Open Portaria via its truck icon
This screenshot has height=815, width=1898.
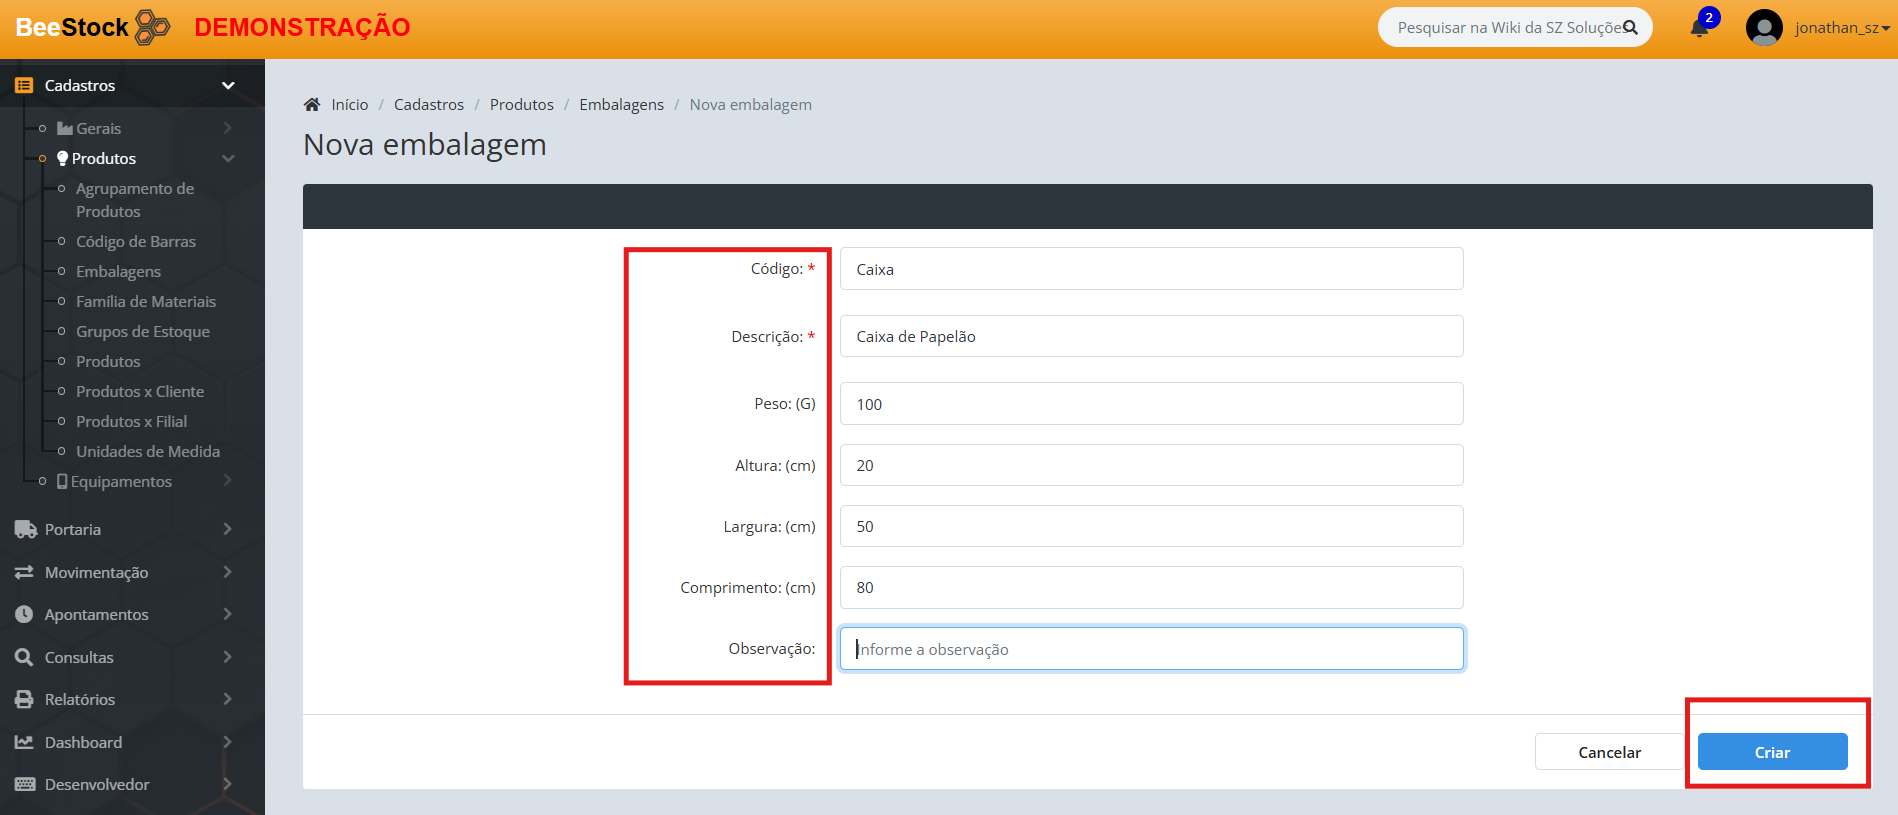(25, 529)
